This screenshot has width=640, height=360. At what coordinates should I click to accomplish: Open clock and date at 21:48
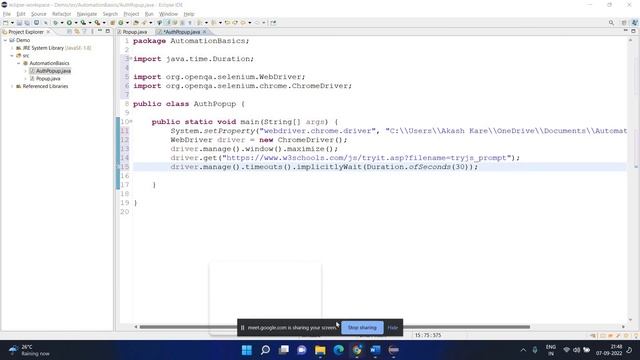coord(609,350)
